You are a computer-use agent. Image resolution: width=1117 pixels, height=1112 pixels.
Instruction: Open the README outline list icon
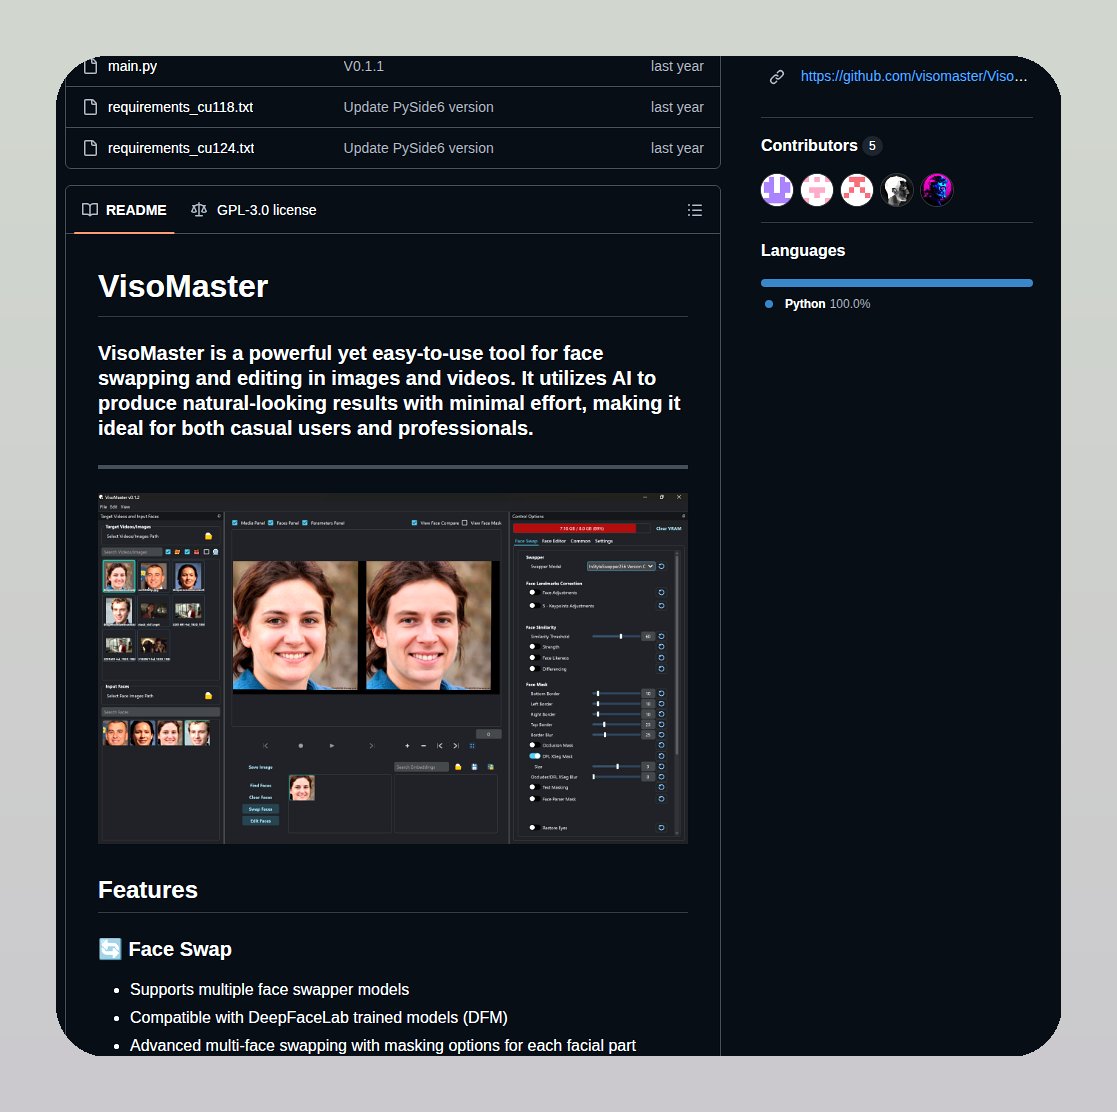tap(695, 210)
